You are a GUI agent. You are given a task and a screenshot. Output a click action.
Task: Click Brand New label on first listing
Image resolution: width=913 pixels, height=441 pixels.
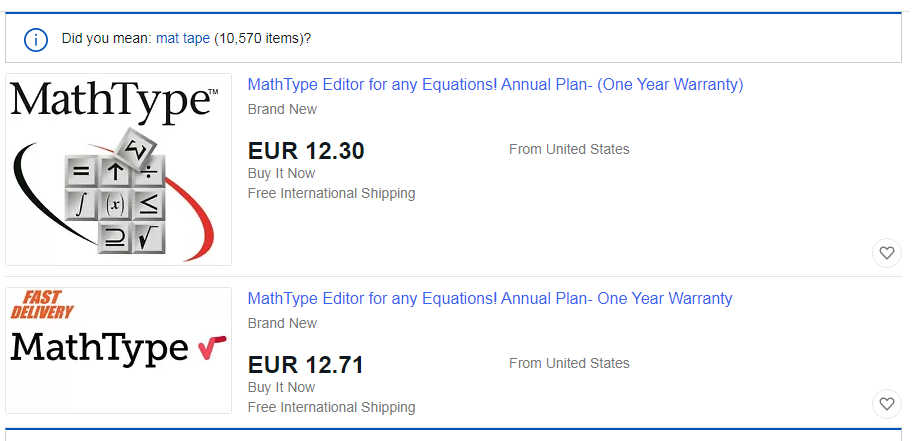pyautogui.click(x=282, y=109)
